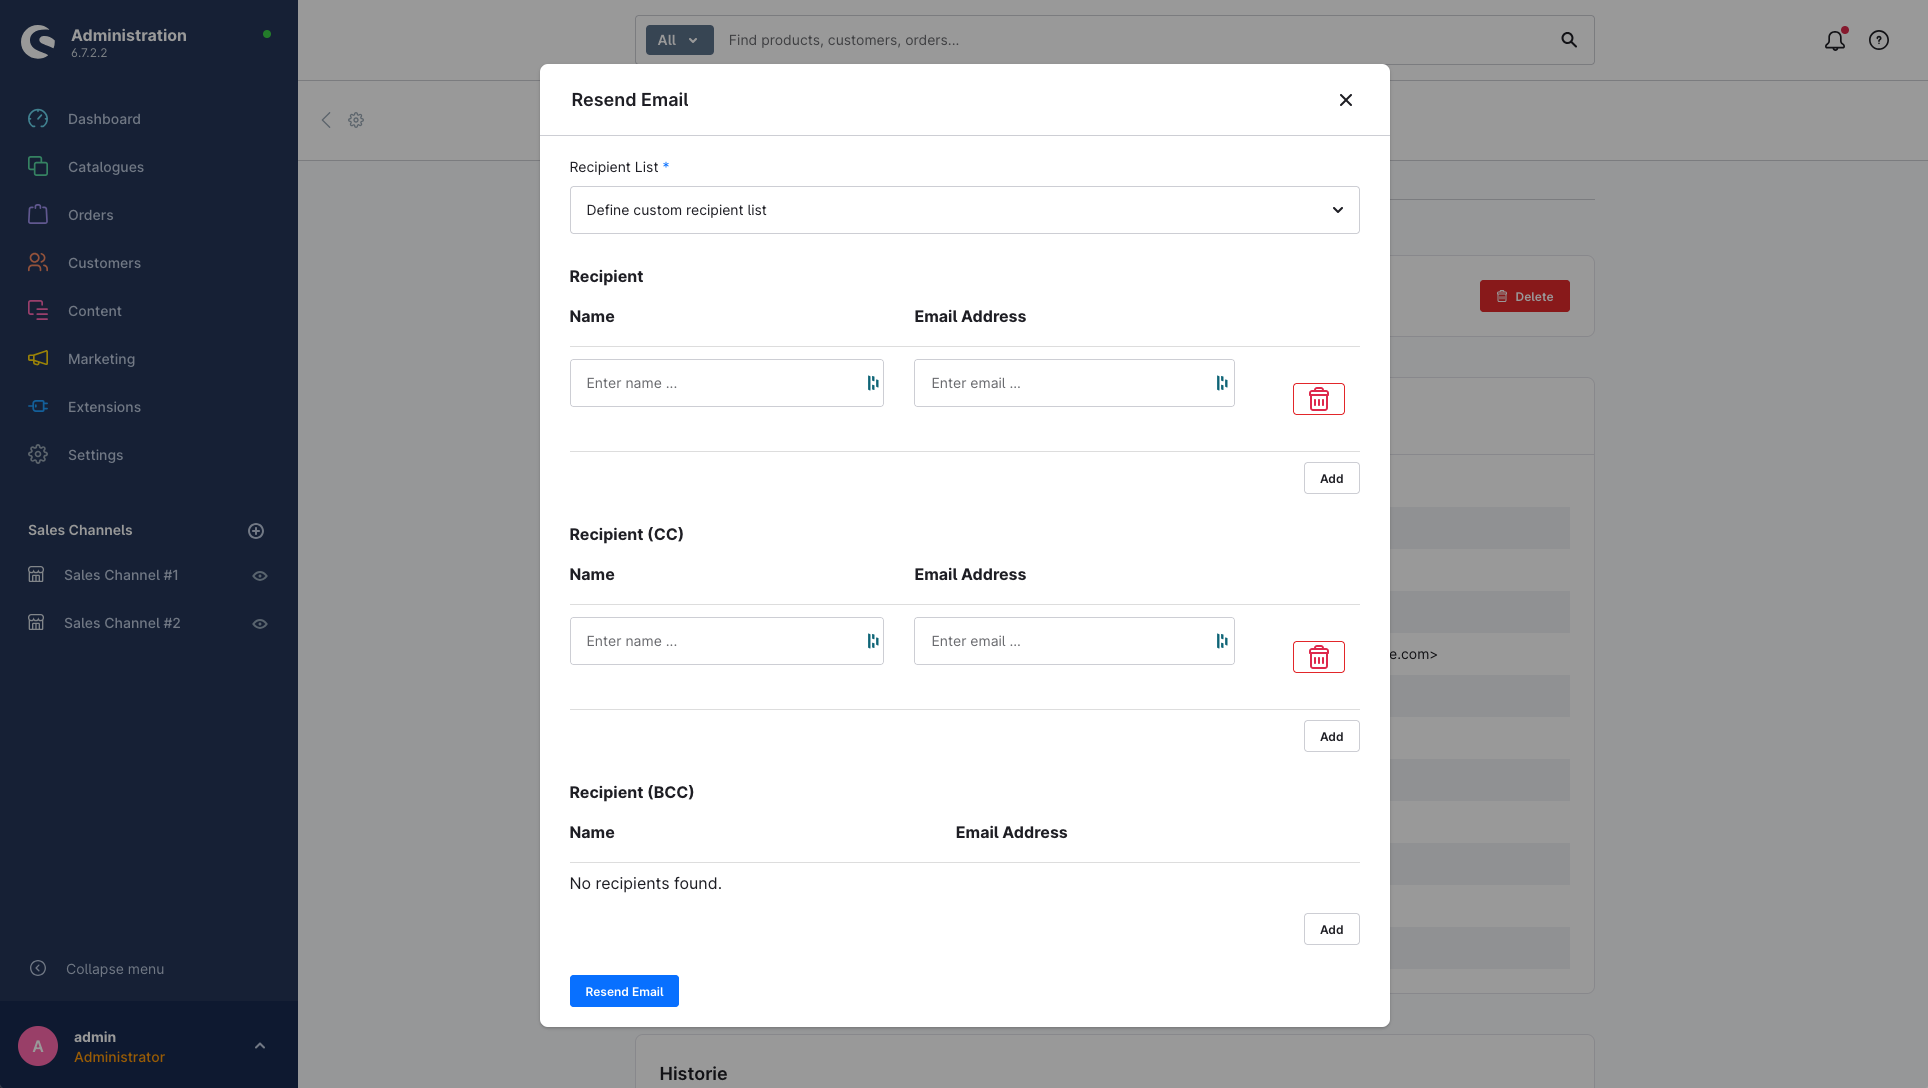1928x1088 pixels.
Task: Open Orders in the sidebar menu
Action: [90, 215]
